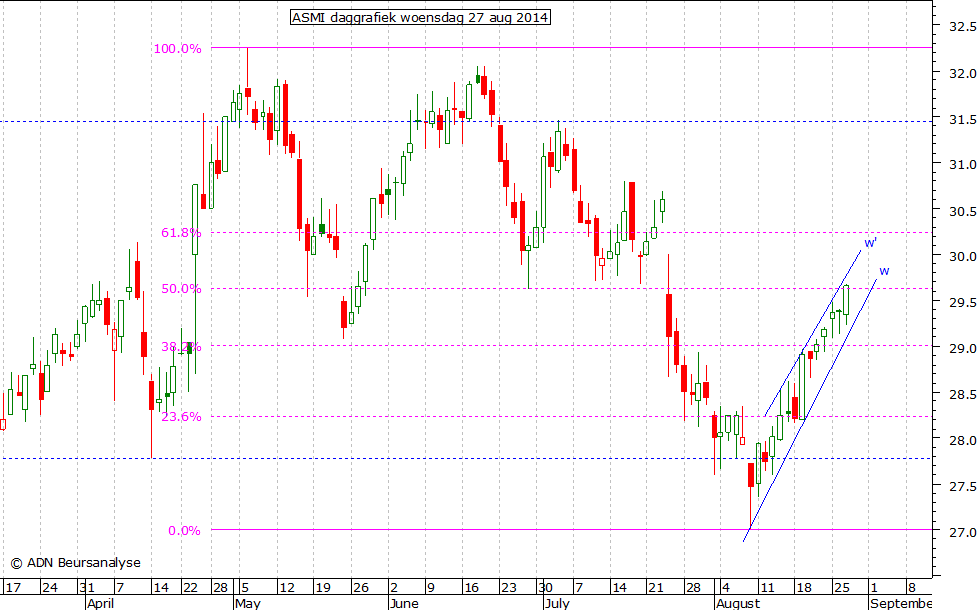The height and width of the screenshot is (610, 980).
Task: Select date label "17" on time axis
Action: pos(13,588)
